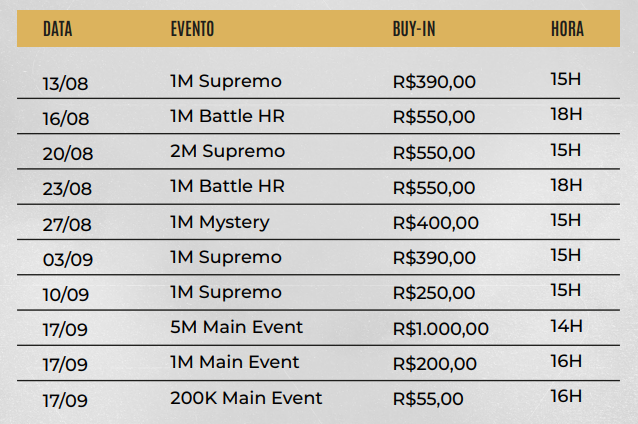
Task: Select the R$1.000,00 buy-in value
Action: (440, 329)
